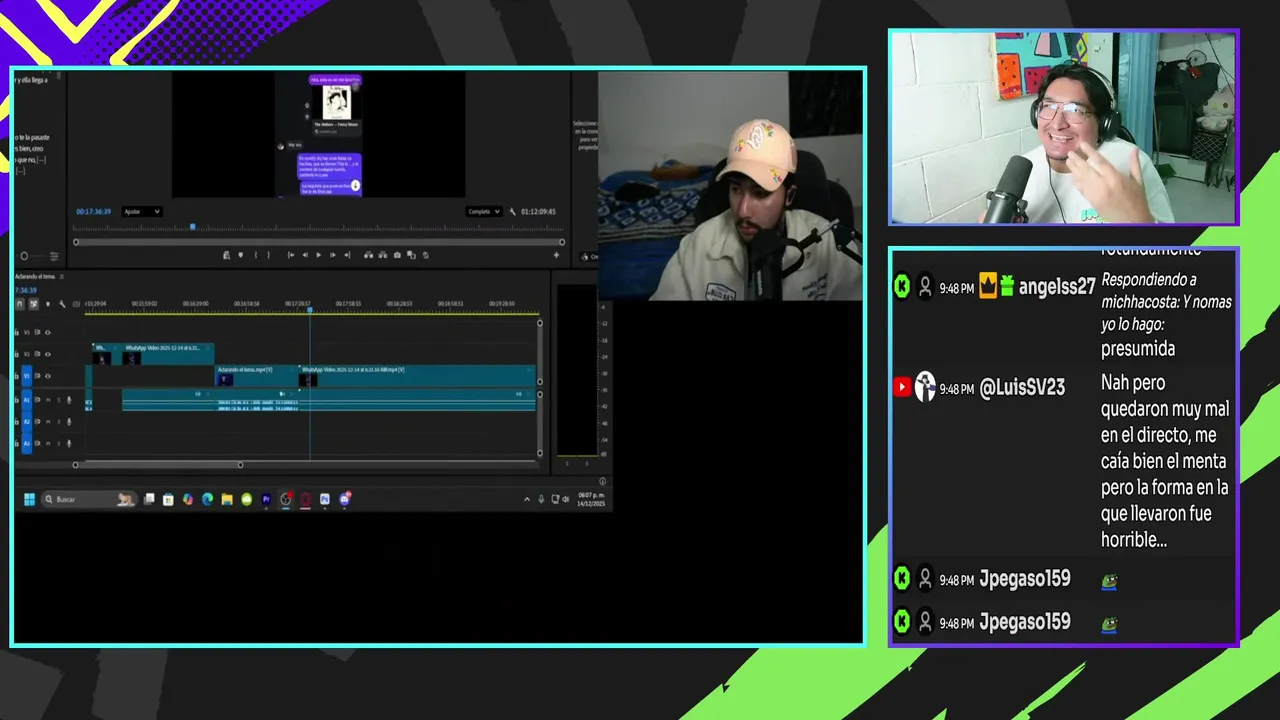
Task: Toggle Linked Selection icon in timeline
Action: (x=33, y=304)
